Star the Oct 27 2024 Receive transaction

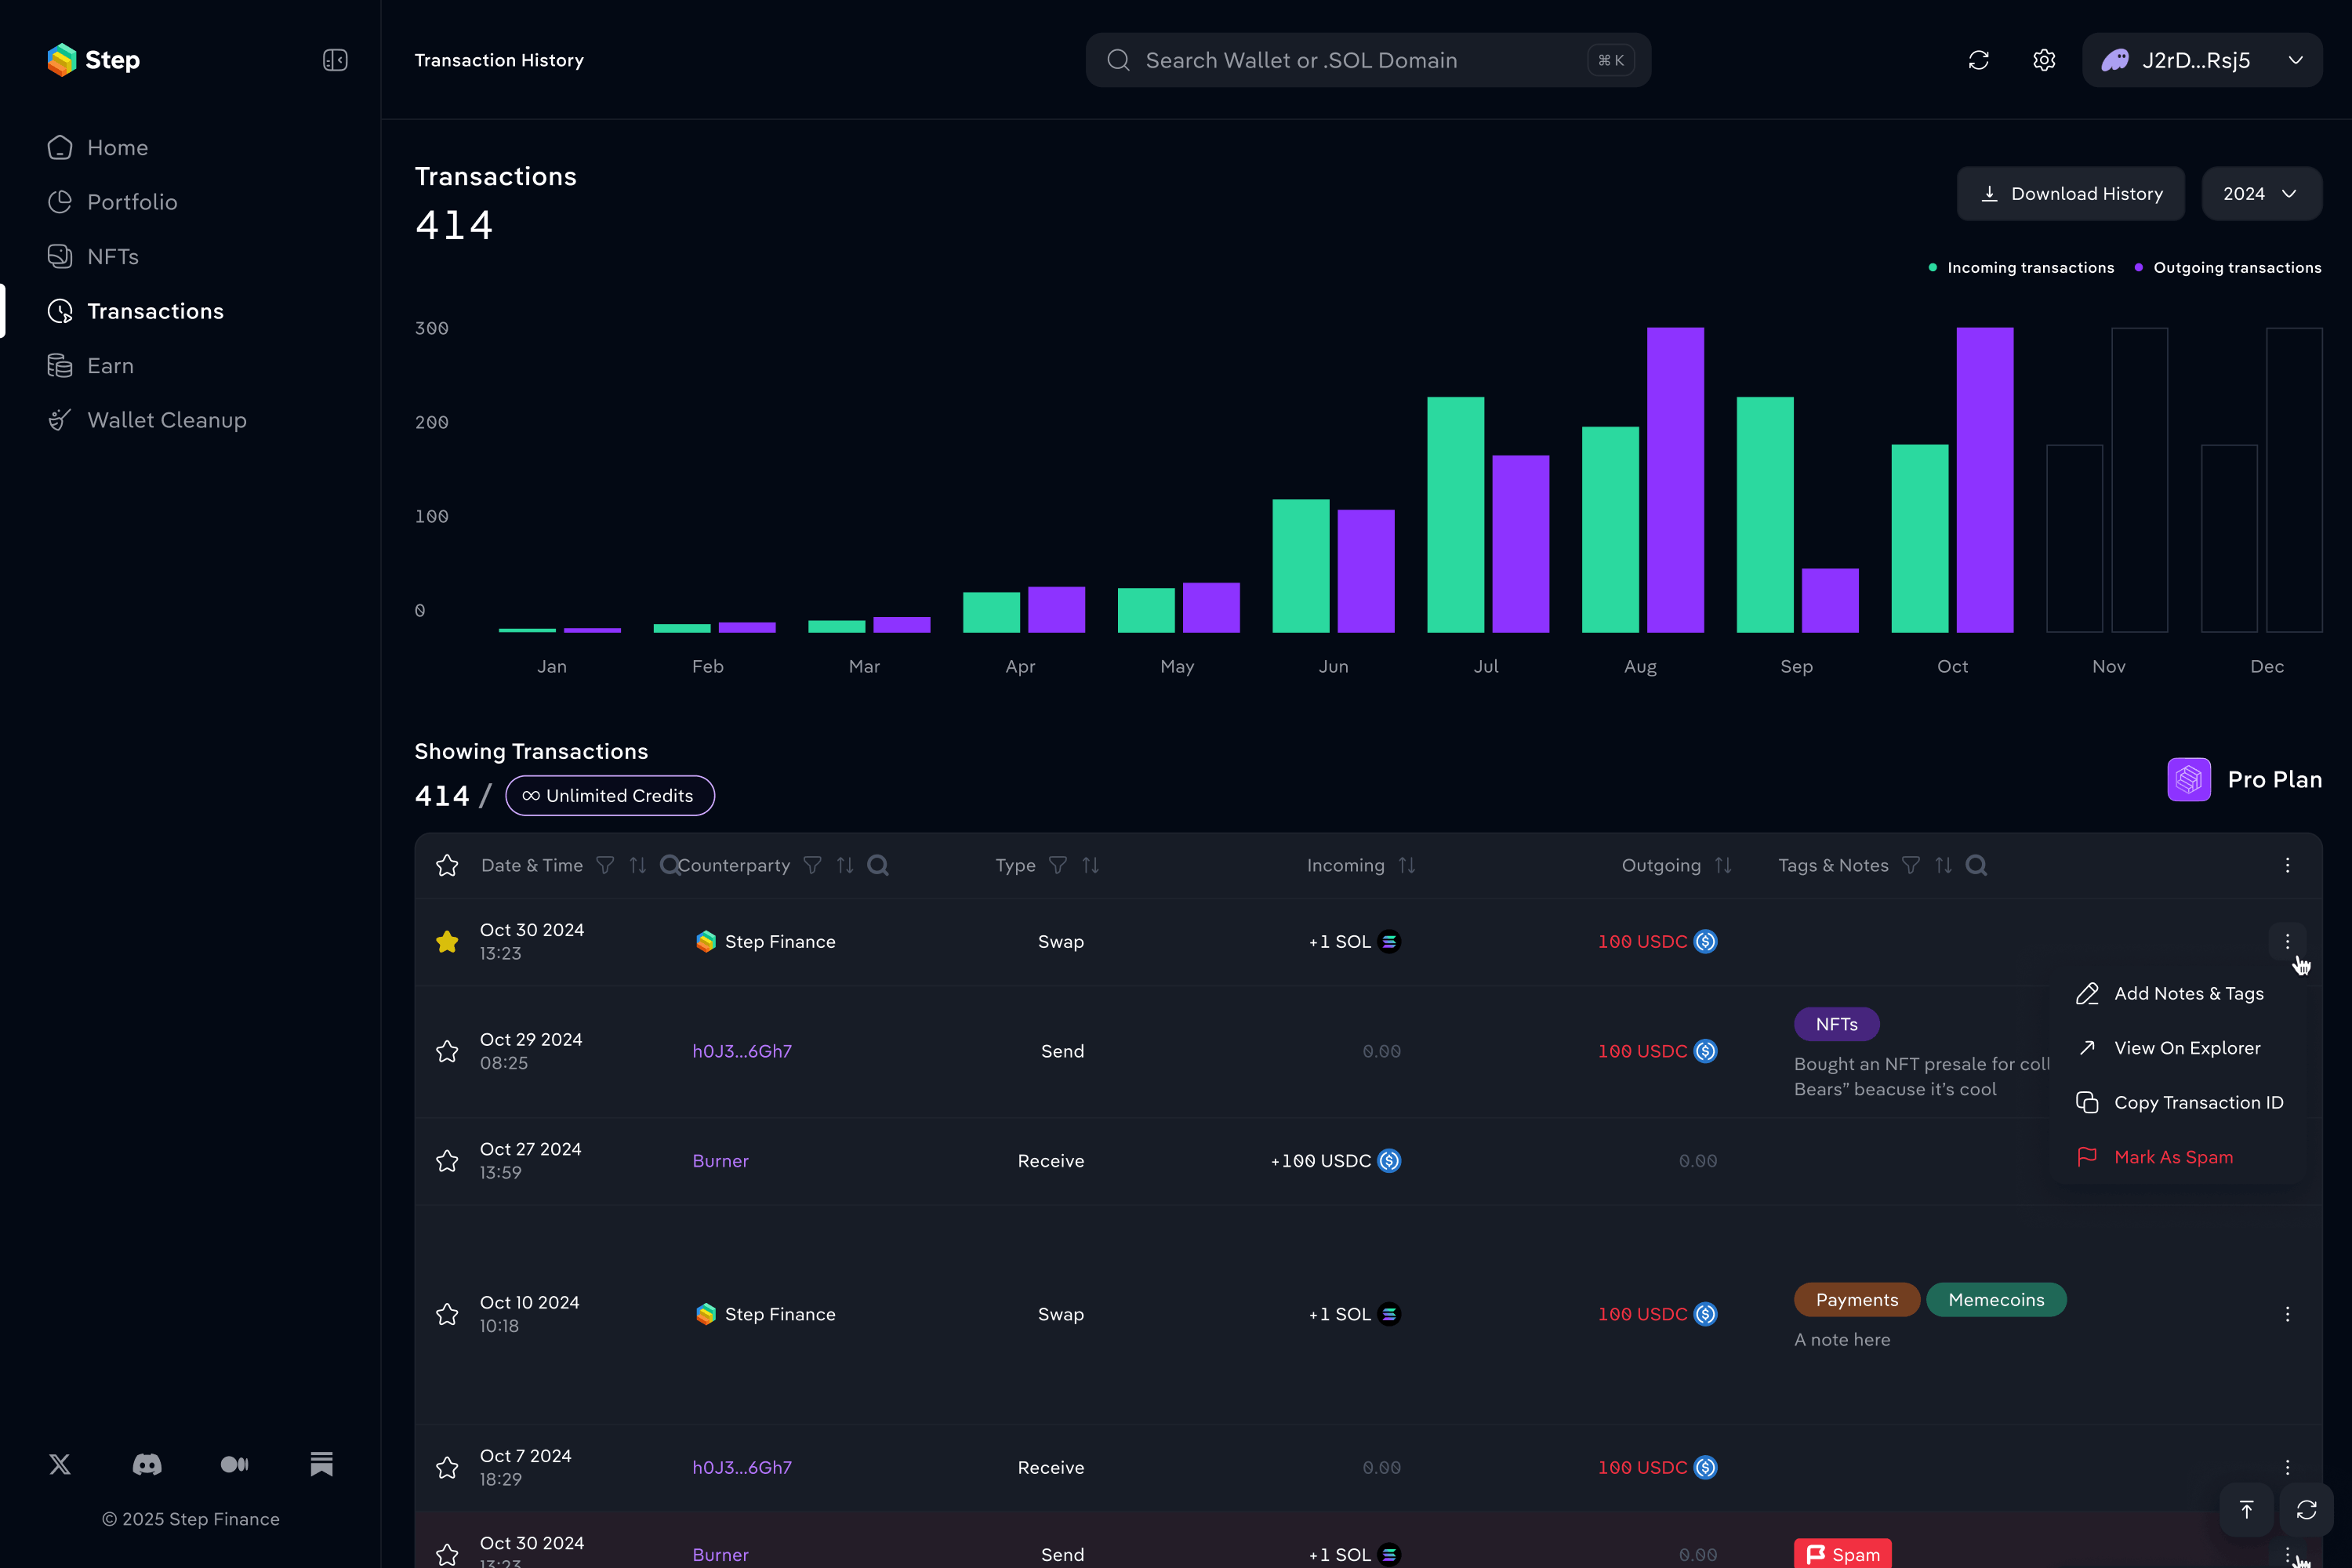pyautogui.click(x=447, y=1161)
